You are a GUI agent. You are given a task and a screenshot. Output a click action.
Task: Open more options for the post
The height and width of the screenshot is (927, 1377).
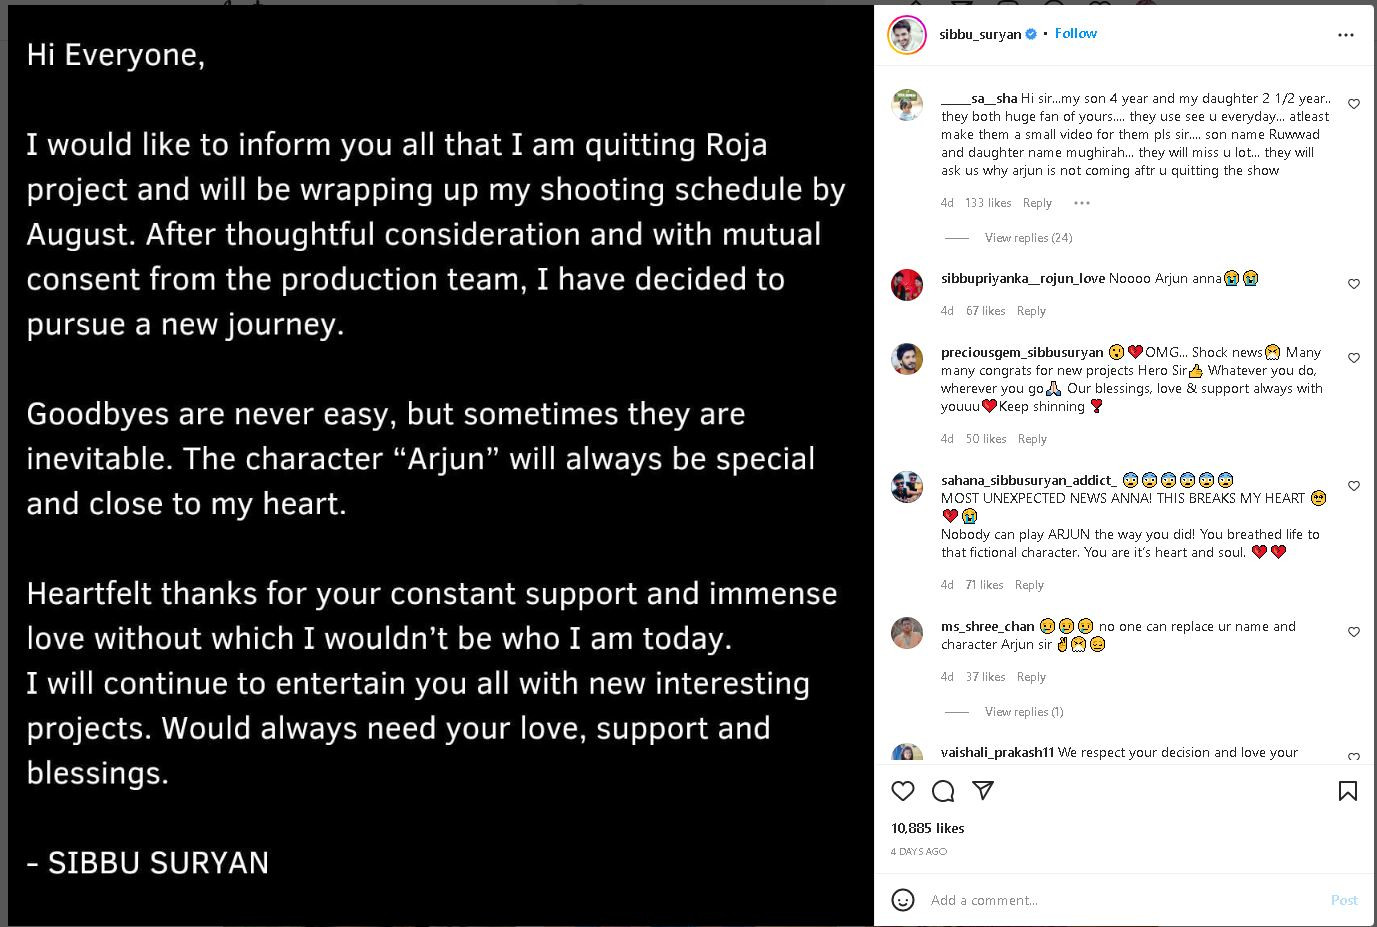click(1346, 35)
